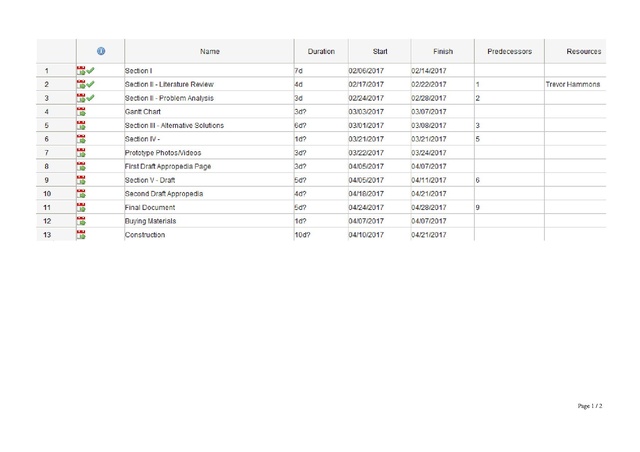Select the 'Construction' task name
Viewport: 640px width, 452px height.
pos(145,235)
